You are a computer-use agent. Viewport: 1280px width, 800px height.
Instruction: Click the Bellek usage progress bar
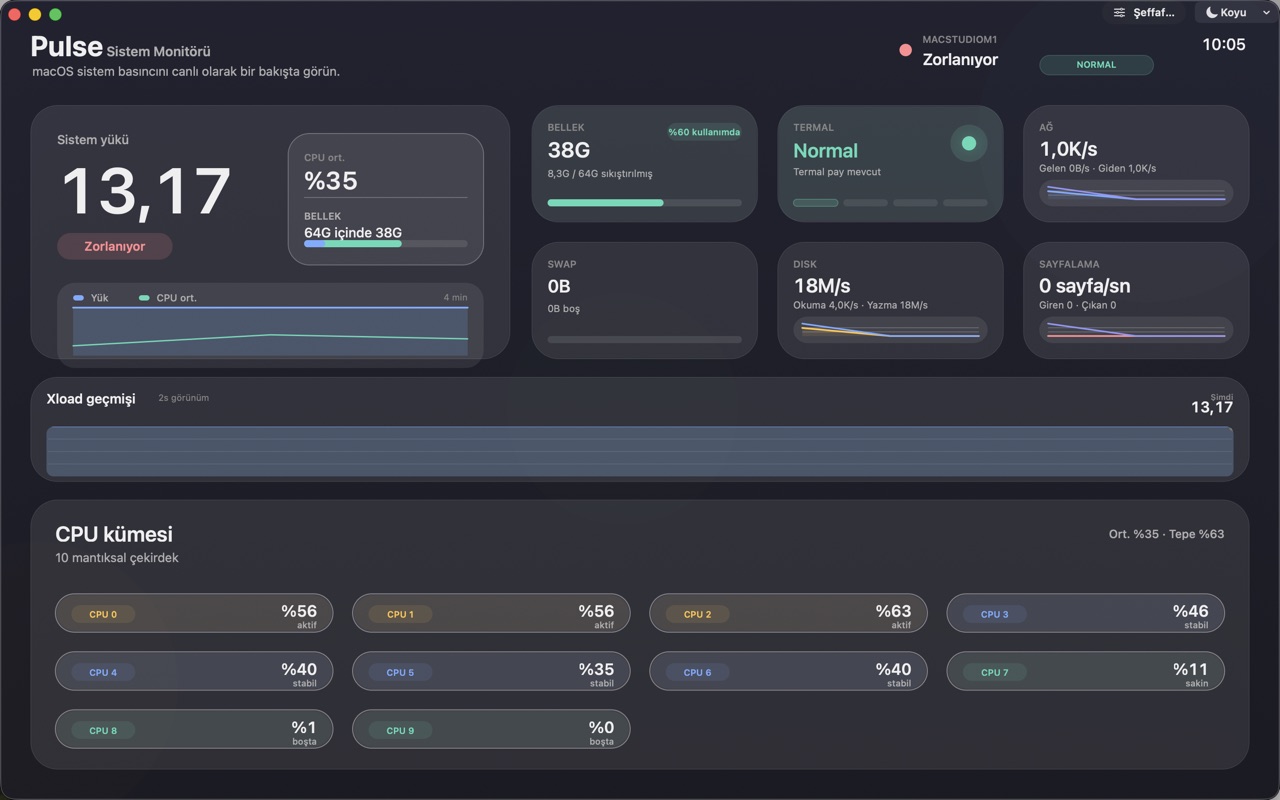(644, 203)
